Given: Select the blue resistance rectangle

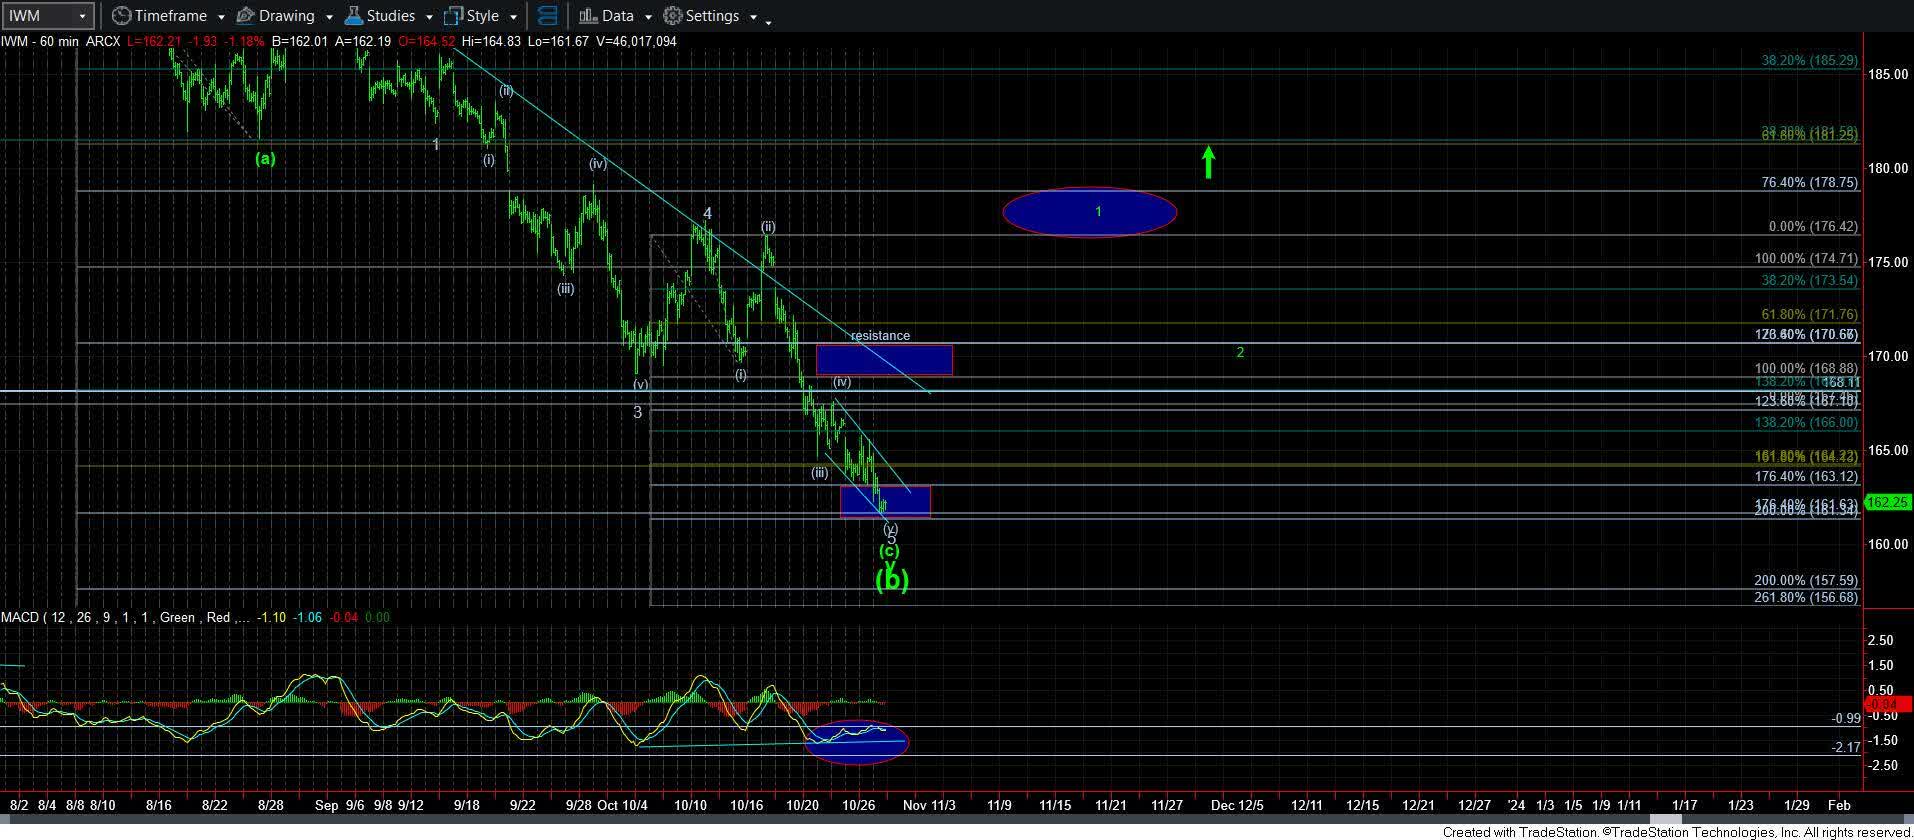Looking at the screenshot, I should click(884, 360).
